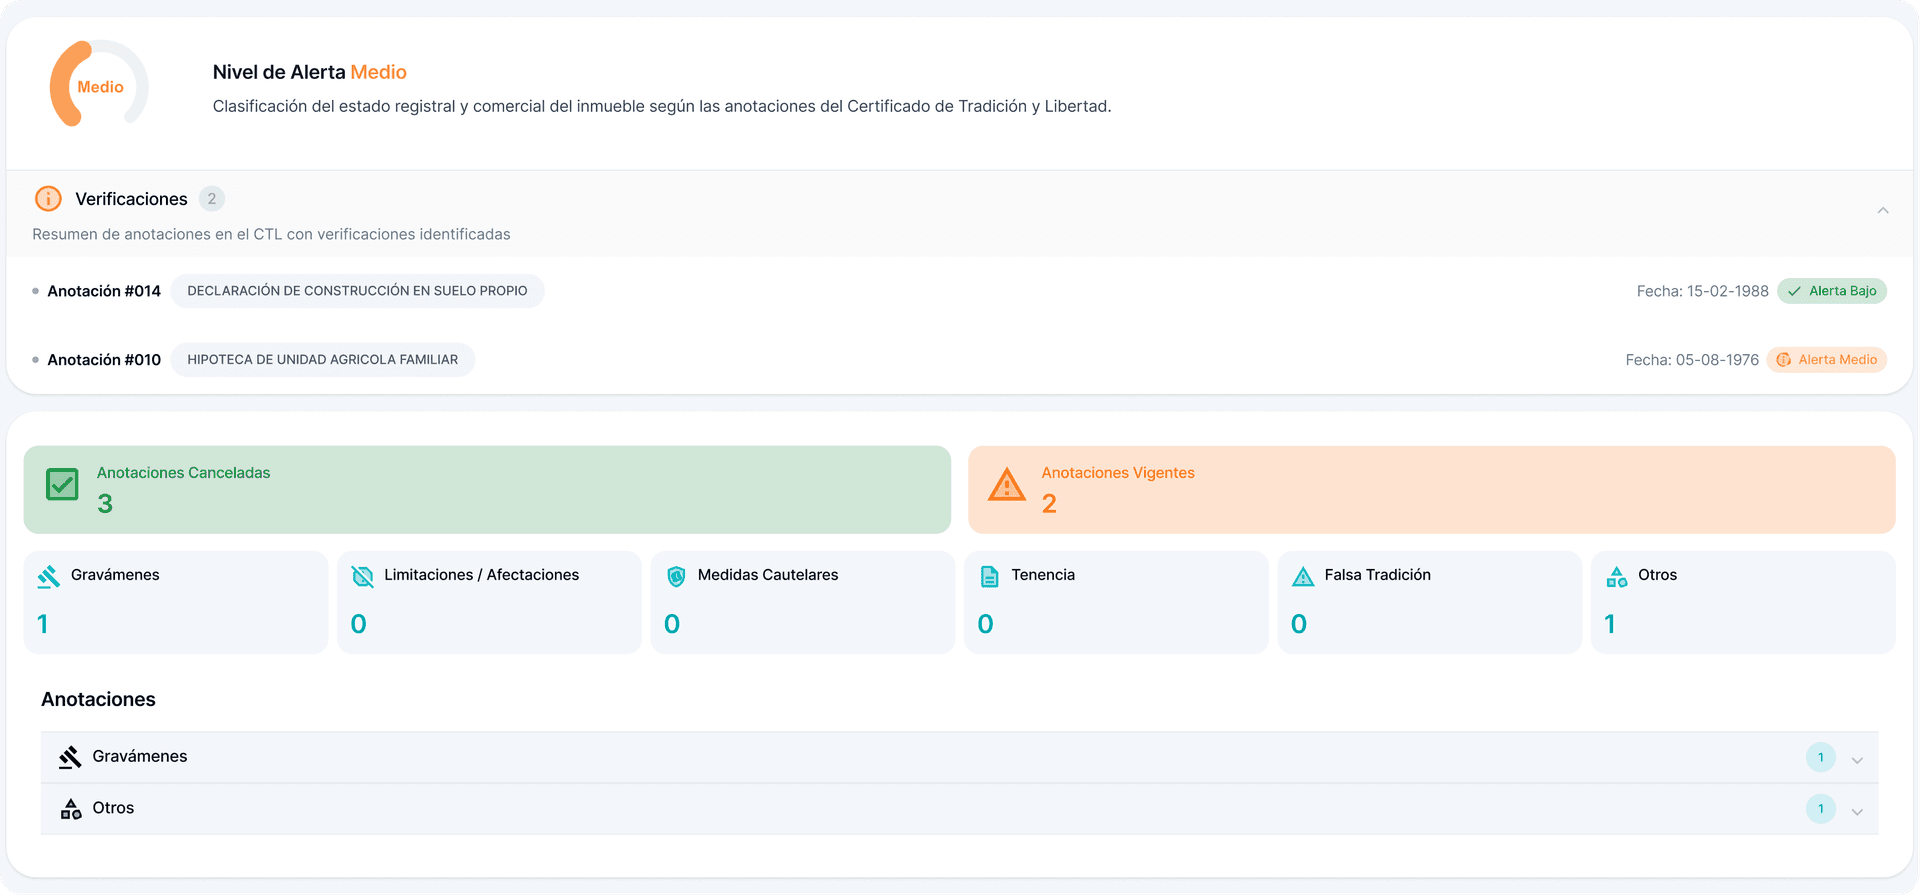1920x895 pixels.
Task: Click the gavel icon in Gravámenes card
Action: click(x=49, y=577)
